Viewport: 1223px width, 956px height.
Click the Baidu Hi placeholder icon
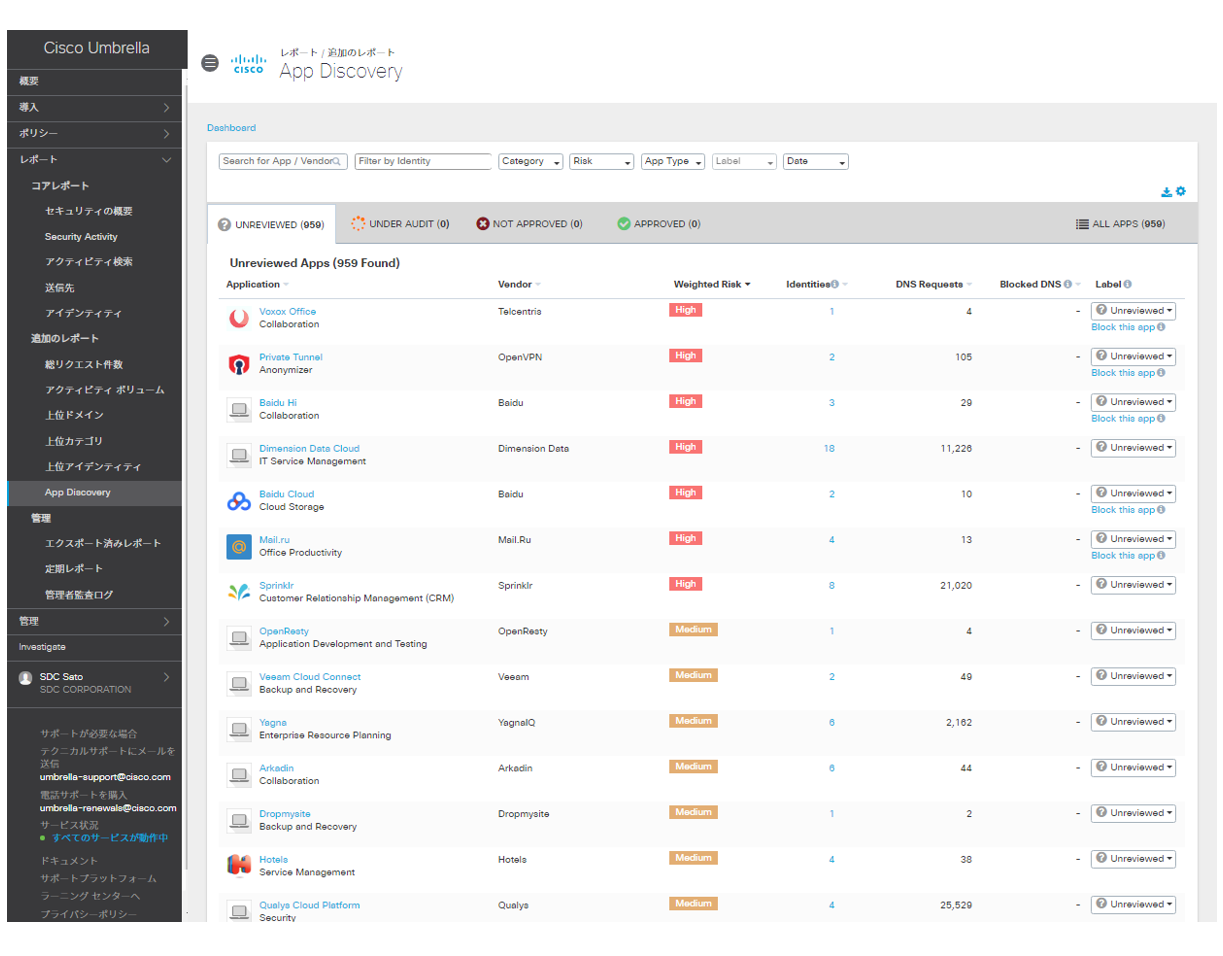(239, 409)
